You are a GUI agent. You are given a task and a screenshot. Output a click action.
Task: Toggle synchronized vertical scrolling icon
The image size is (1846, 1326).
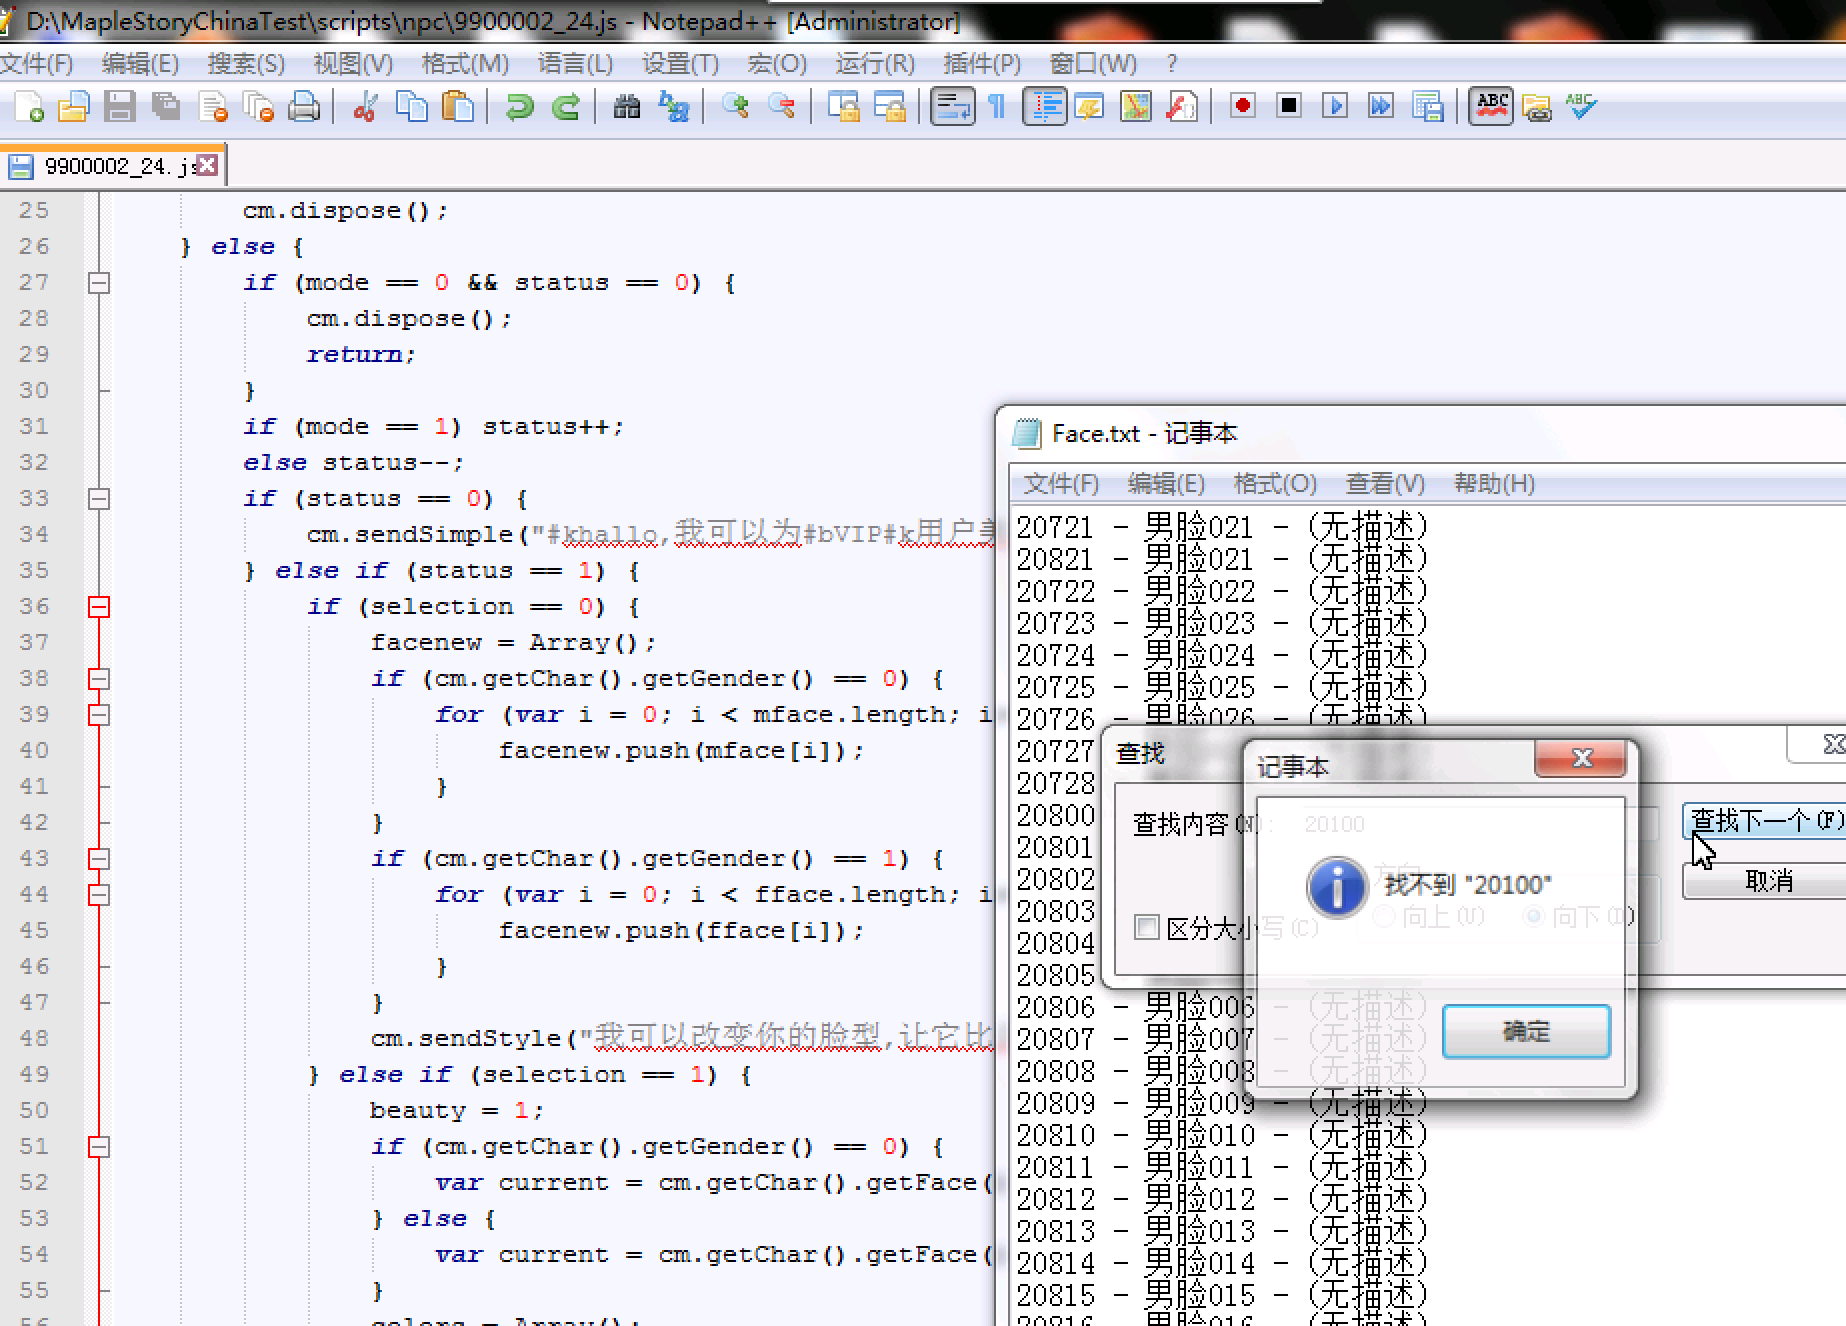(843, 107)
